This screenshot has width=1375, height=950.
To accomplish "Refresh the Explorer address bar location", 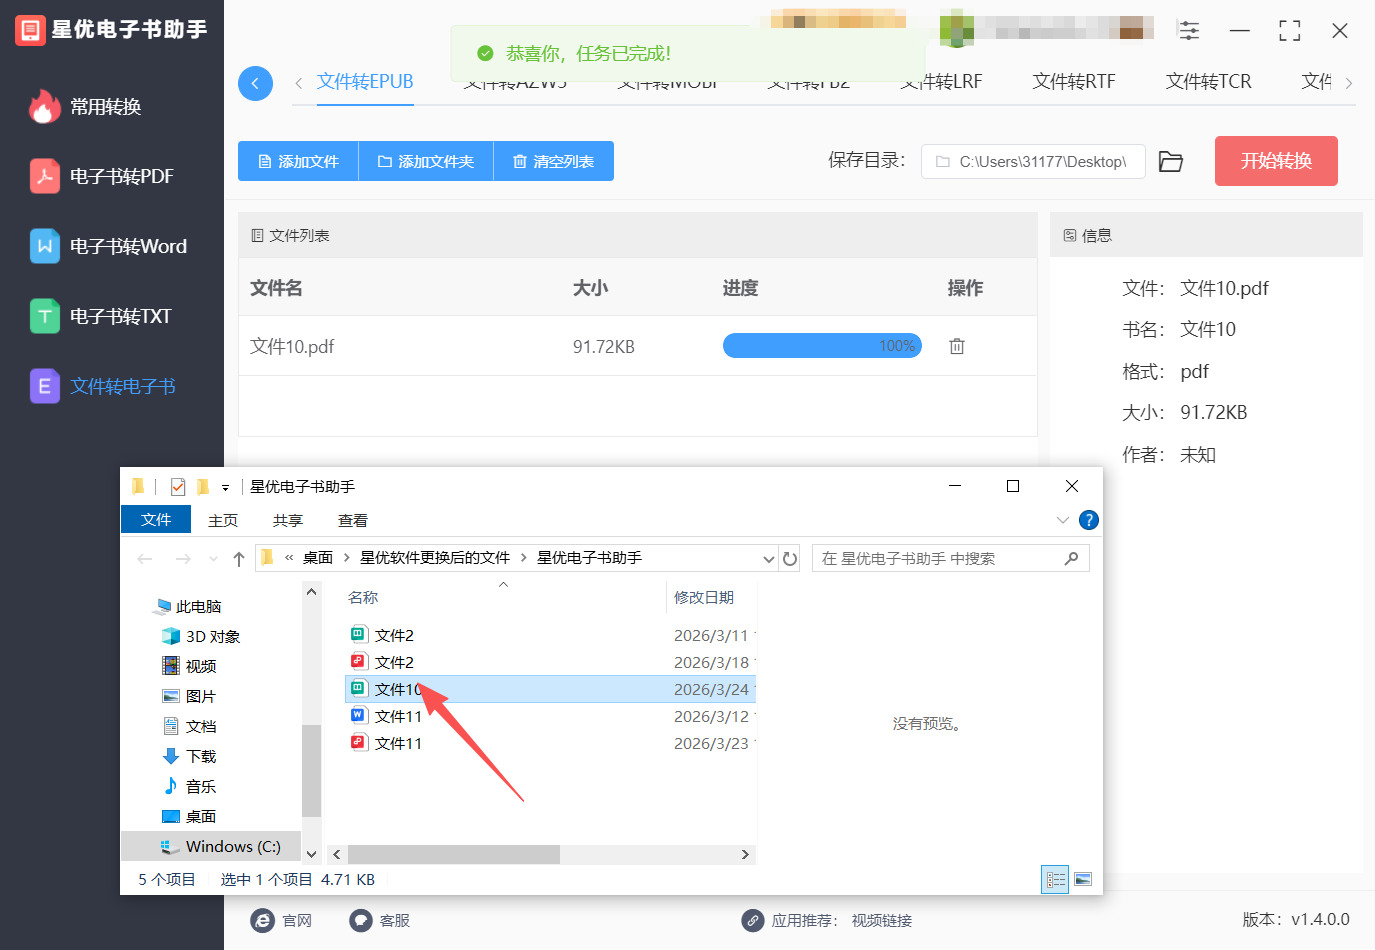I will coord(790,559).
